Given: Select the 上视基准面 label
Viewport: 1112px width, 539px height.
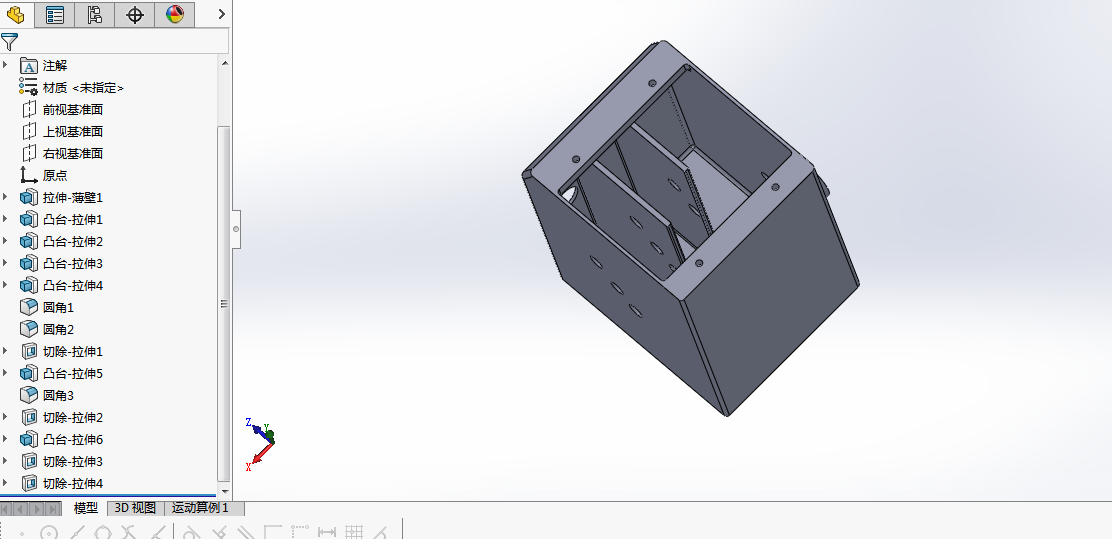Looking at the screenshot, I should point(73,131).
